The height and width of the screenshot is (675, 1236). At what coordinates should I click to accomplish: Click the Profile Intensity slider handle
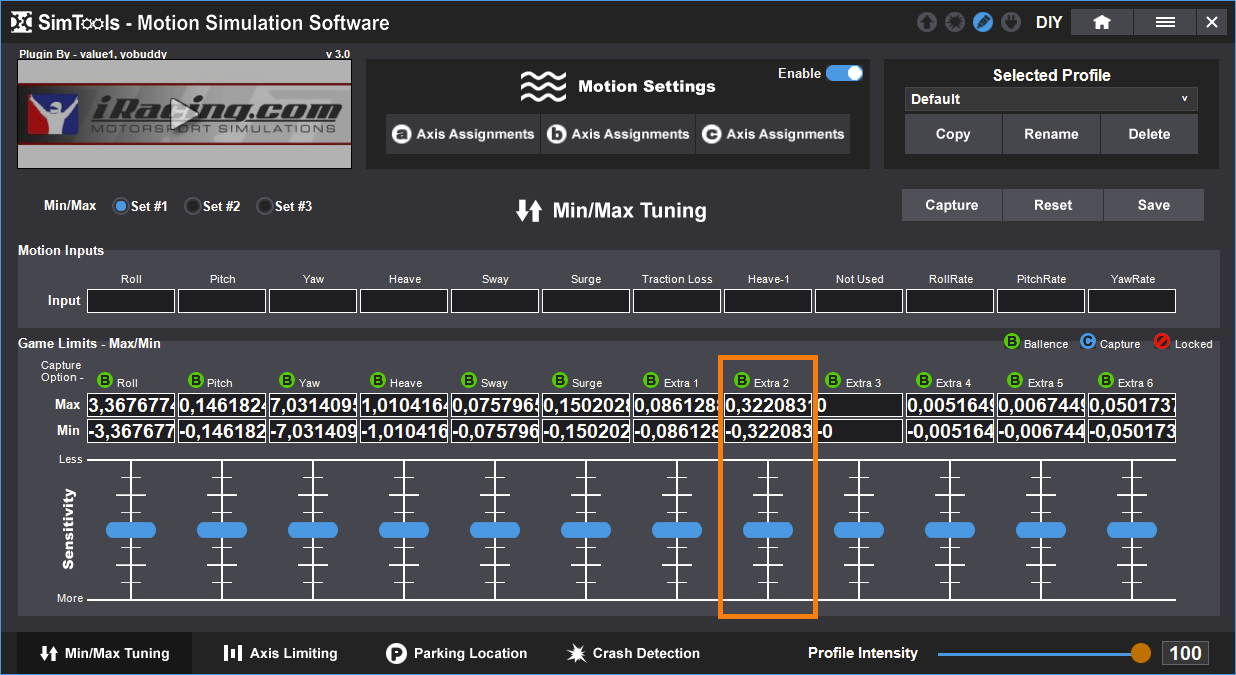pos(1141,654)
